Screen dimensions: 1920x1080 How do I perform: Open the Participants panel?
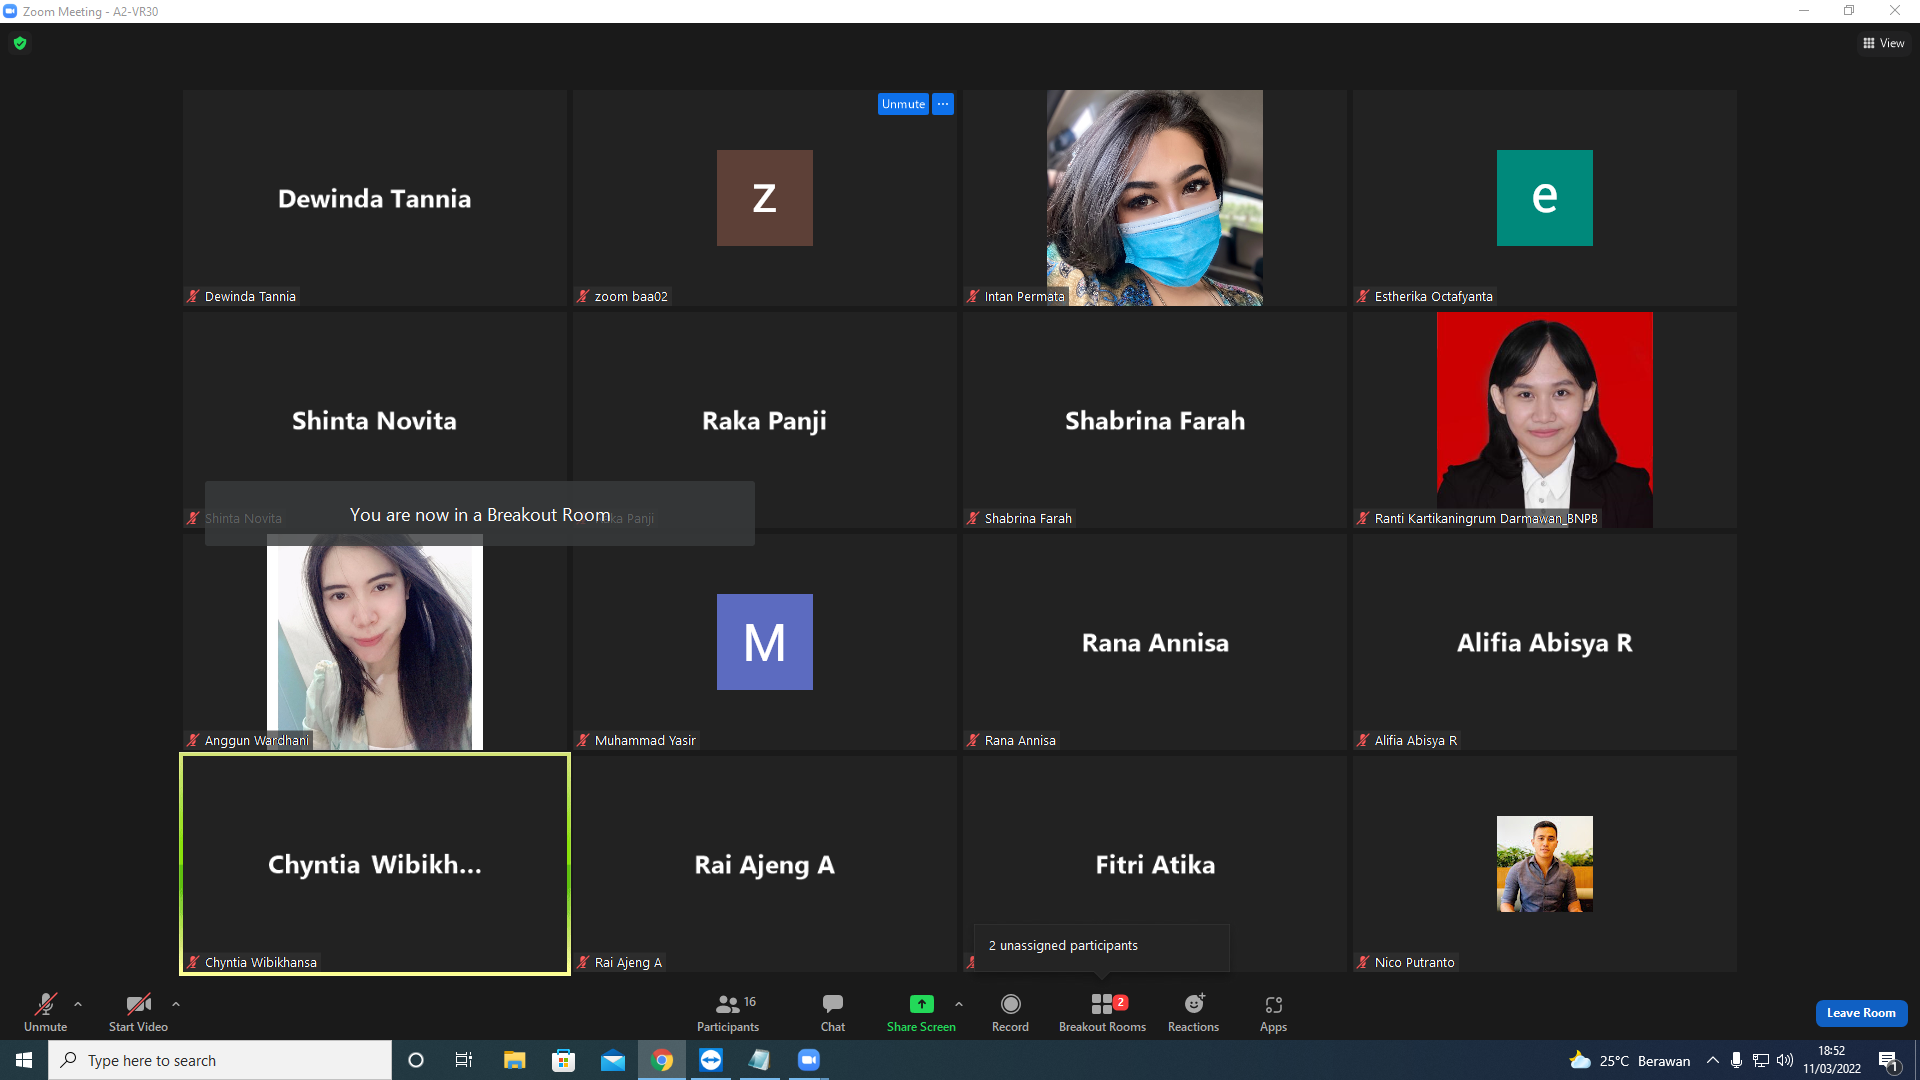tap(728, 1012)
